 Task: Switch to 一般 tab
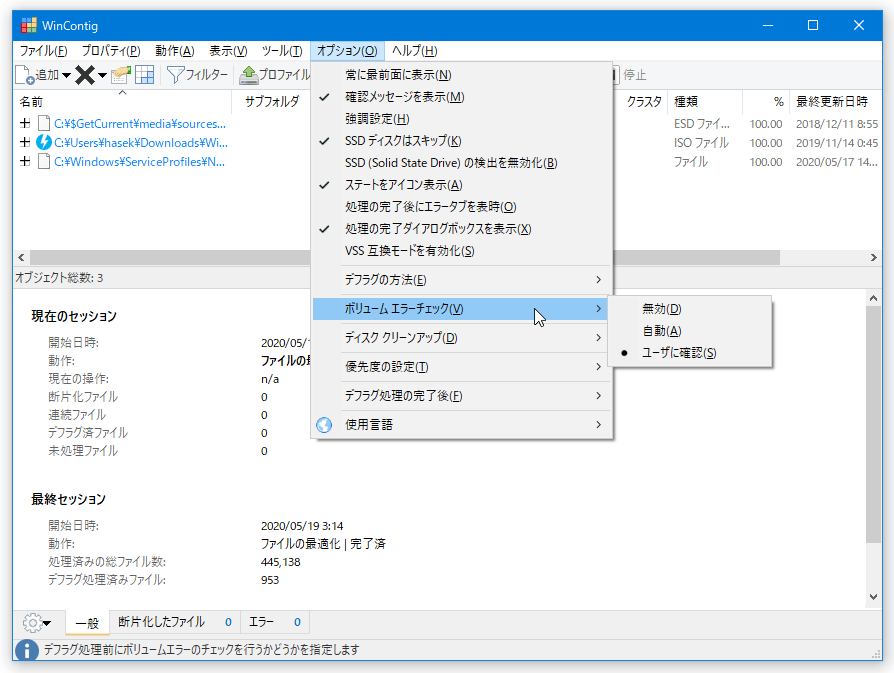pyautogui.click(x=87, y=623)
